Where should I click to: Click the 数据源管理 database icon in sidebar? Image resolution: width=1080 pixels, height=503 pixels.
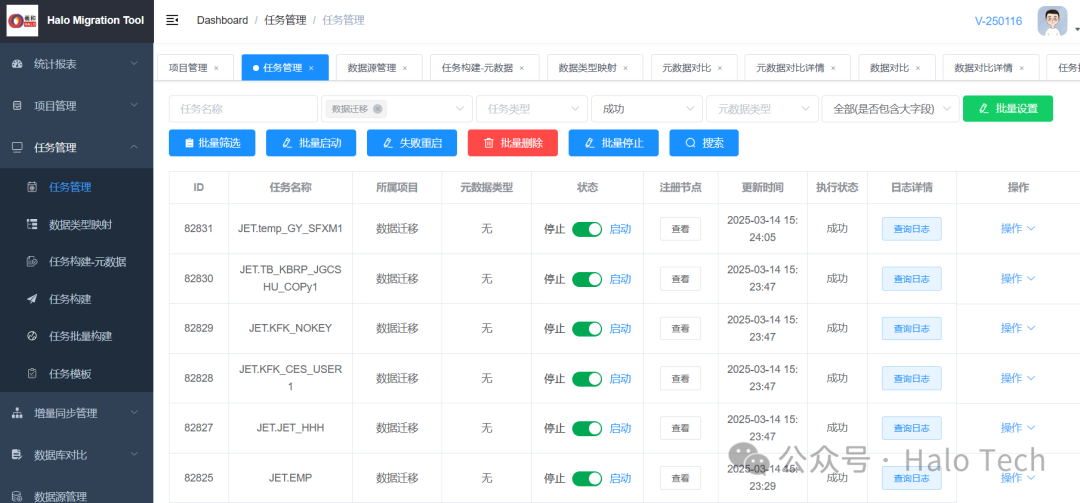click(x=17, y=496)
